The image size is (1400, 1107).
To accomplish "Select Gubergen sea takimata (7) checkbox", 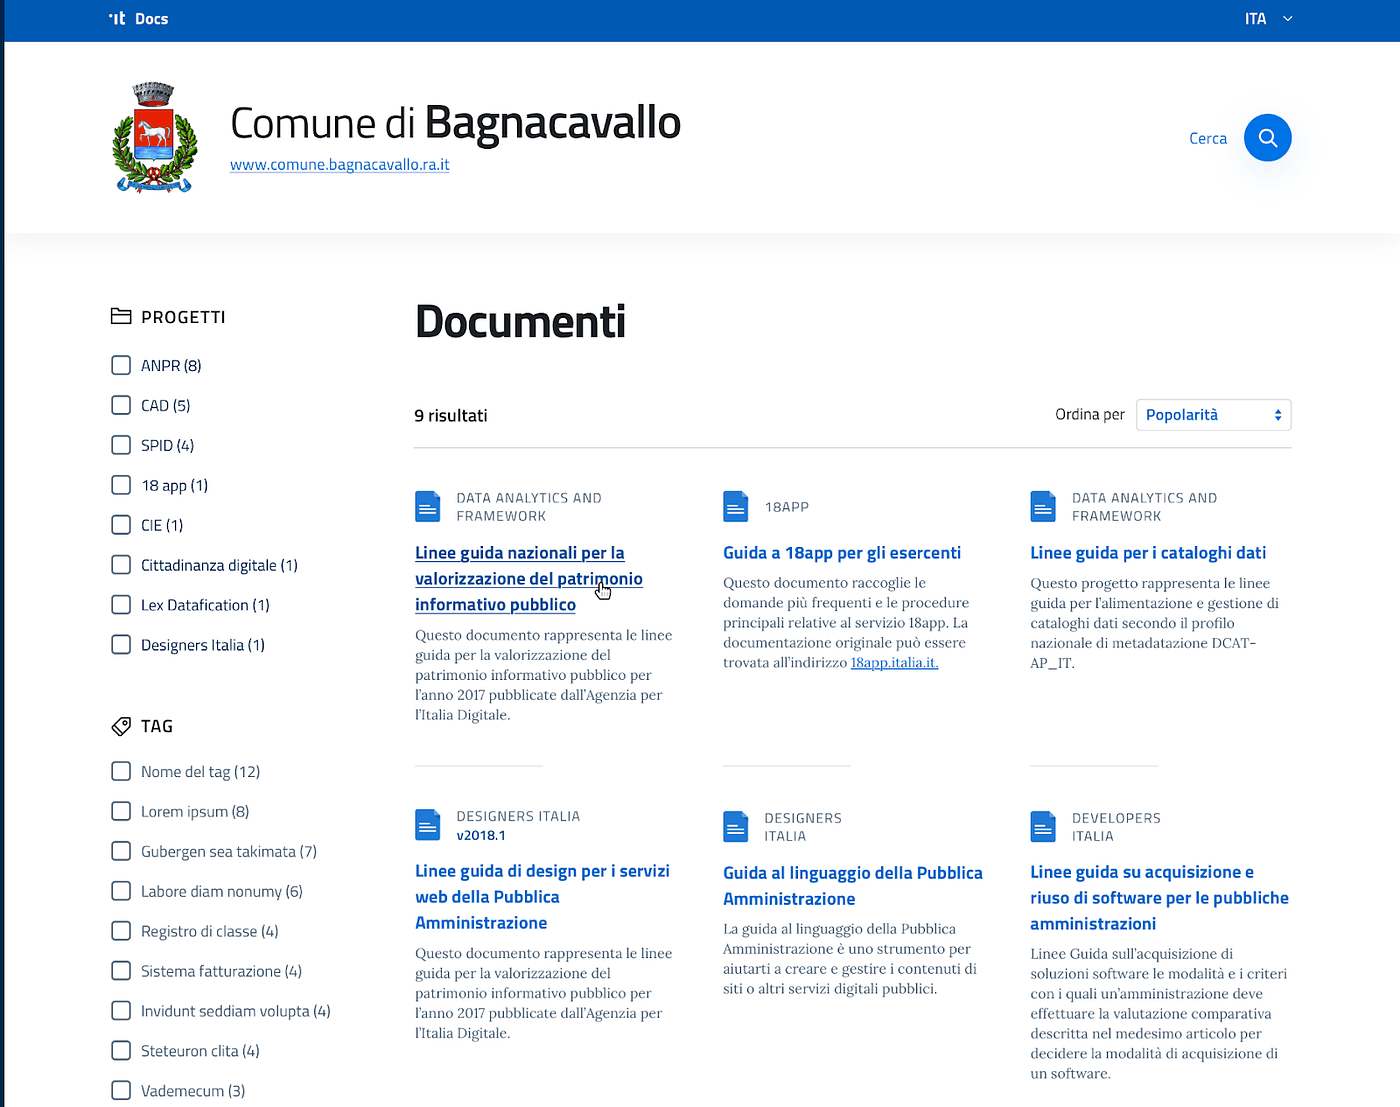I will 121,851.
